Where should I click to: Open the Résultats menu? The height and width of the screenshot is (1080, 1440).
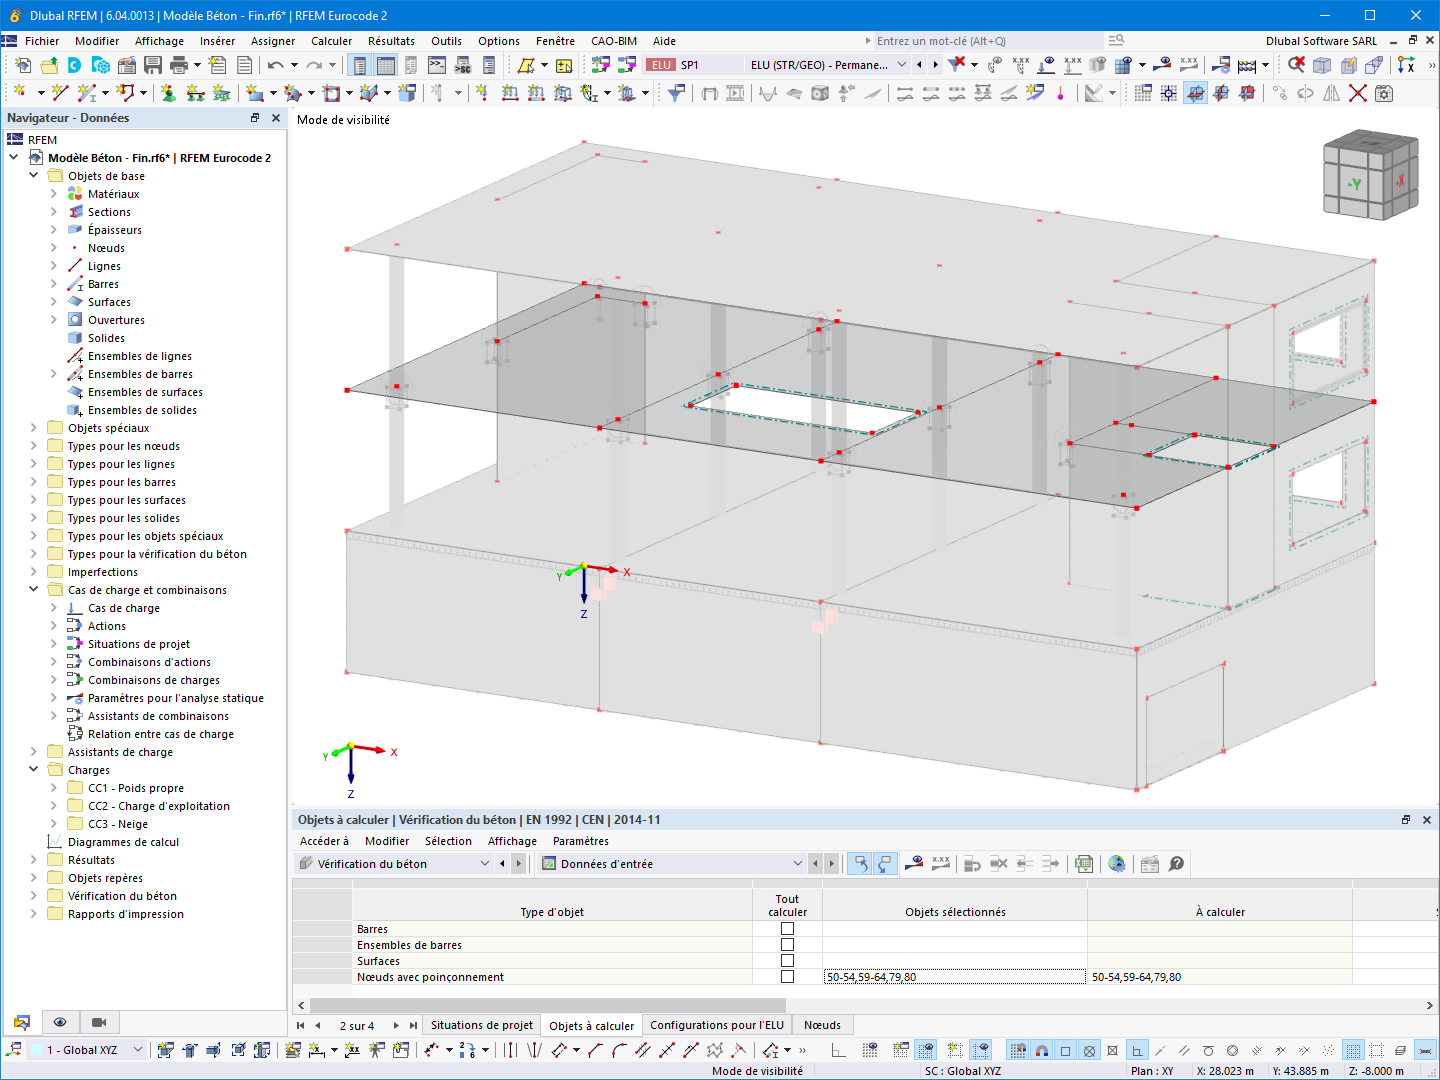pos(391,41)
